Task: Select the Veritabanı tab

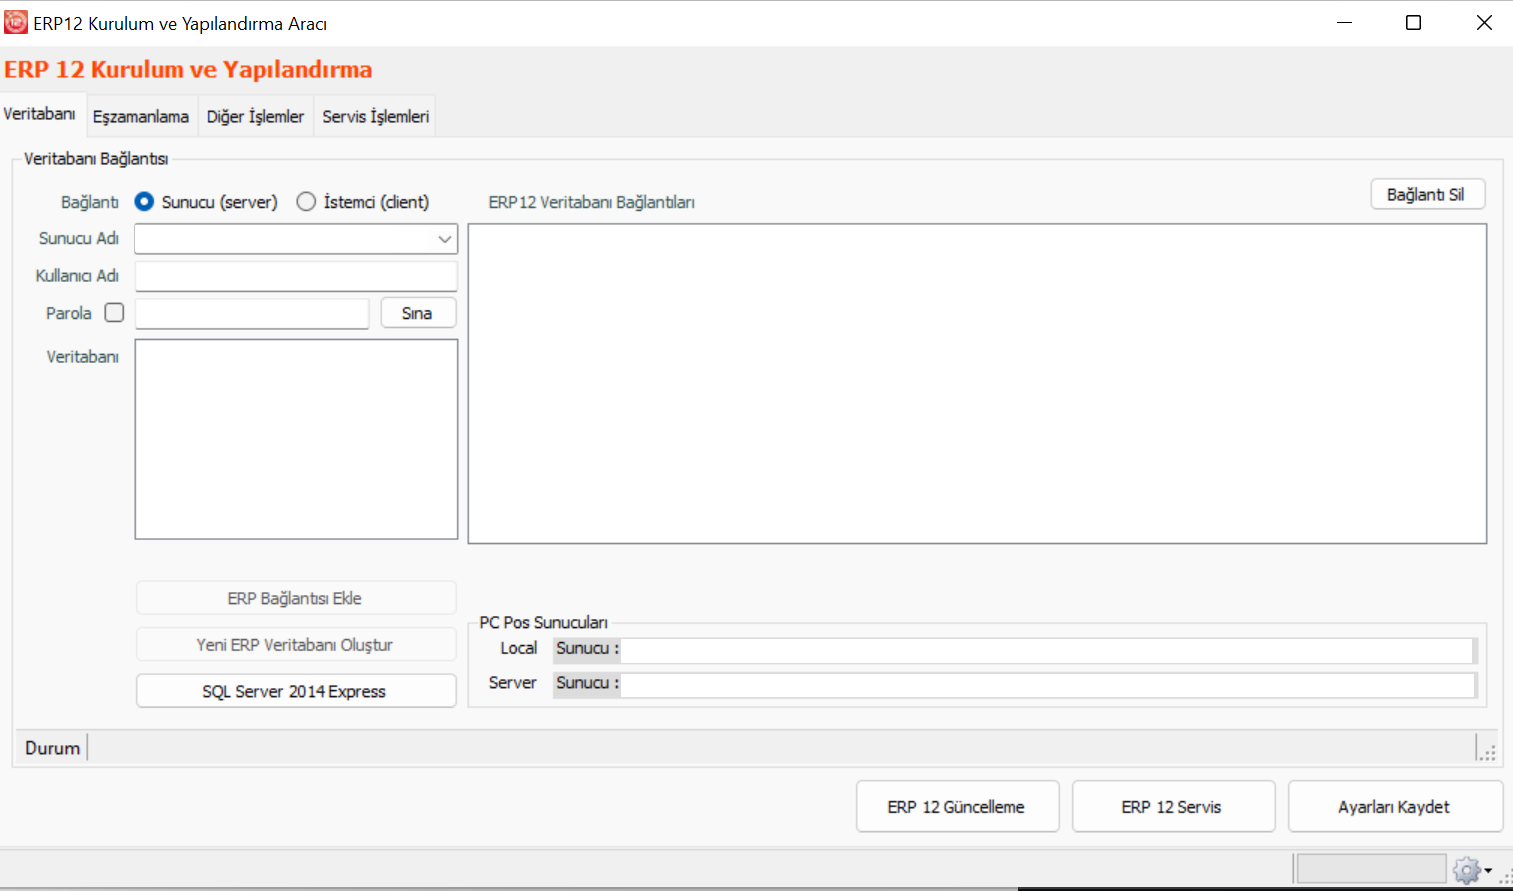Action: [40, 114]
